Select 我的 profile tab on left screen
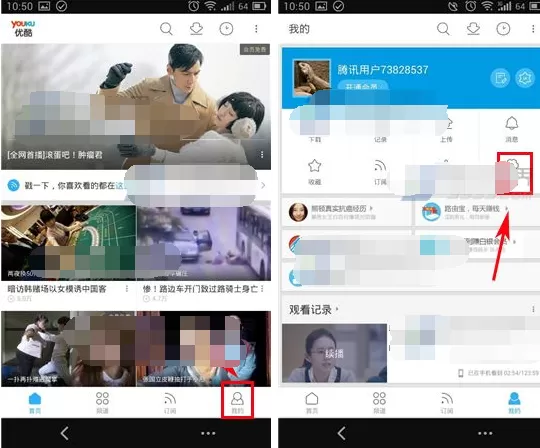540x448 pixels. 237,403
